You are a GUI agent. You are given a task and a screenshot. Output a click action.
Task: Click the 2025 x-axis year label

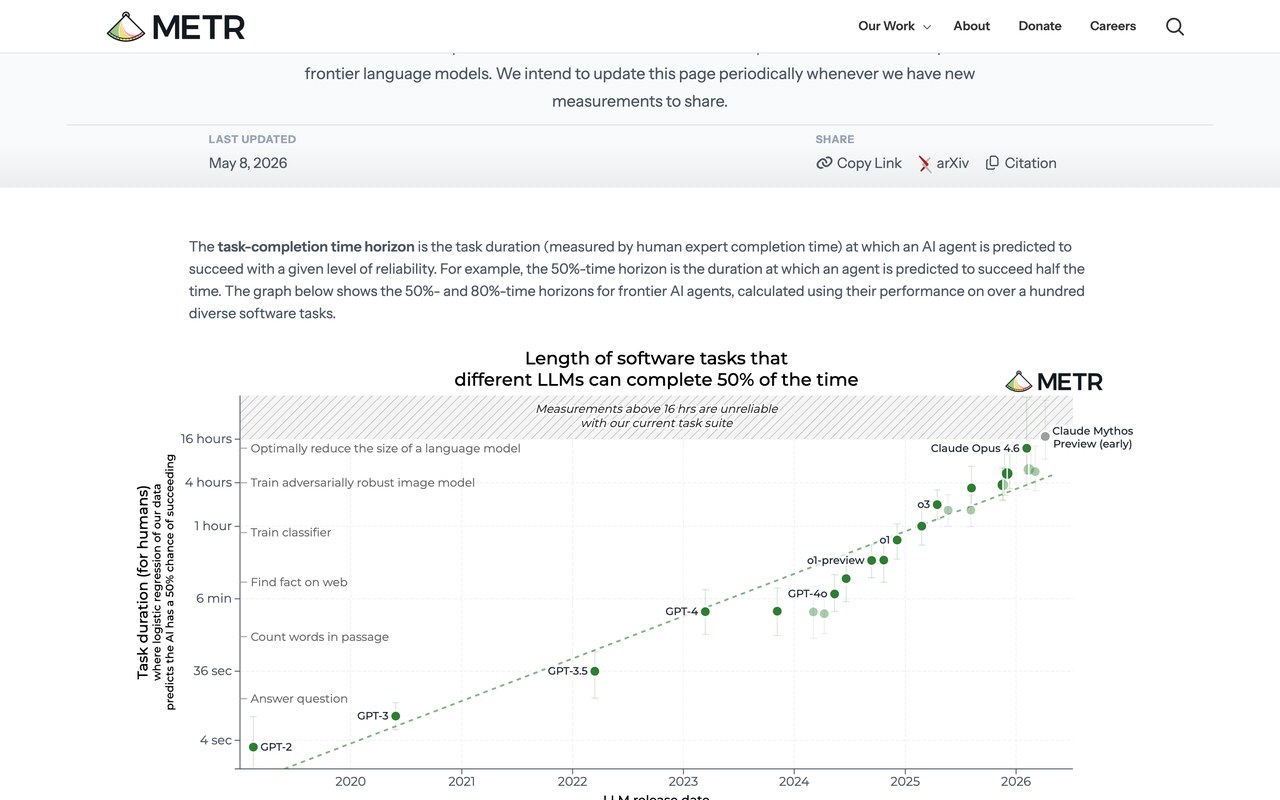[x=905, y=781]
